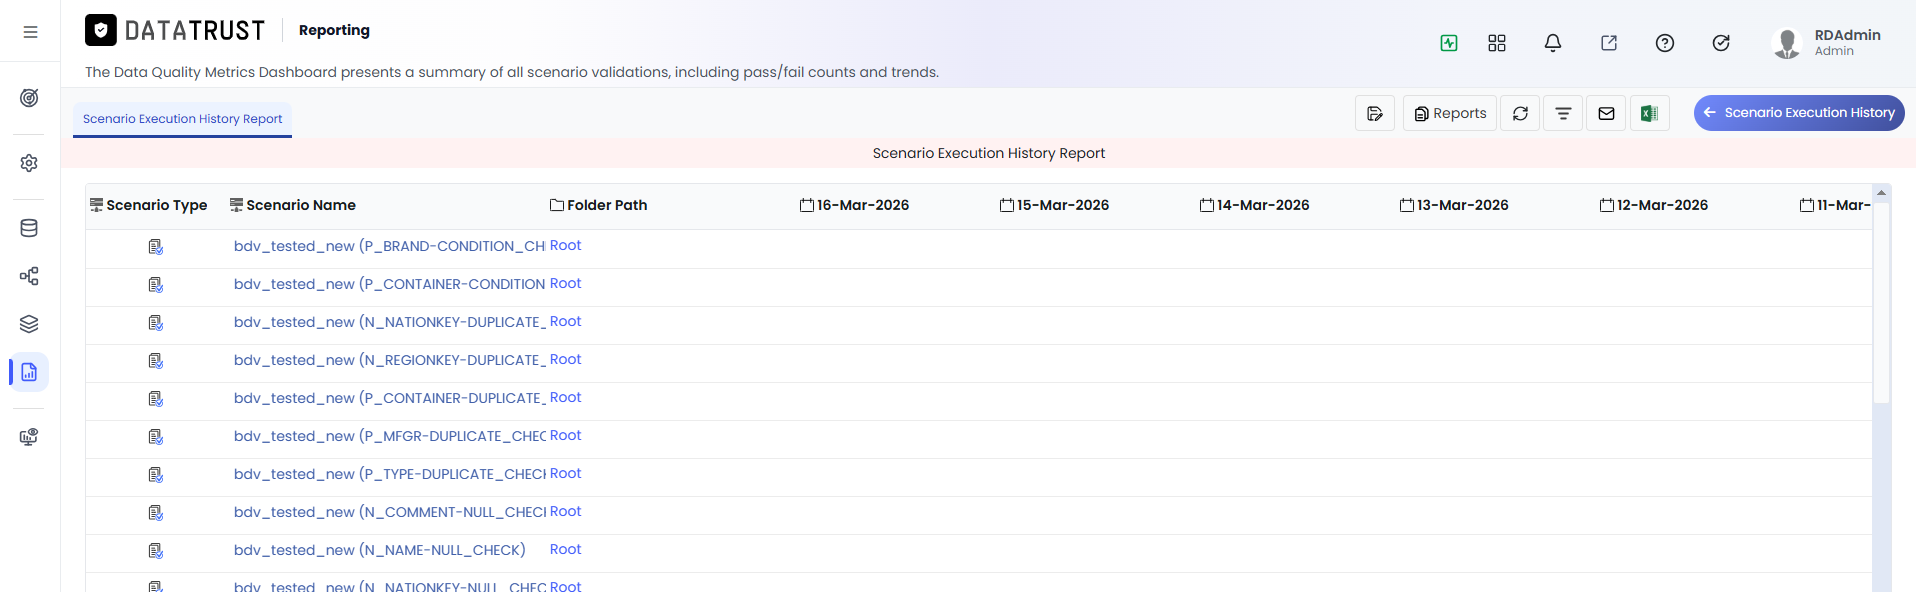Click the notifications bell icon

(1553, 43)
